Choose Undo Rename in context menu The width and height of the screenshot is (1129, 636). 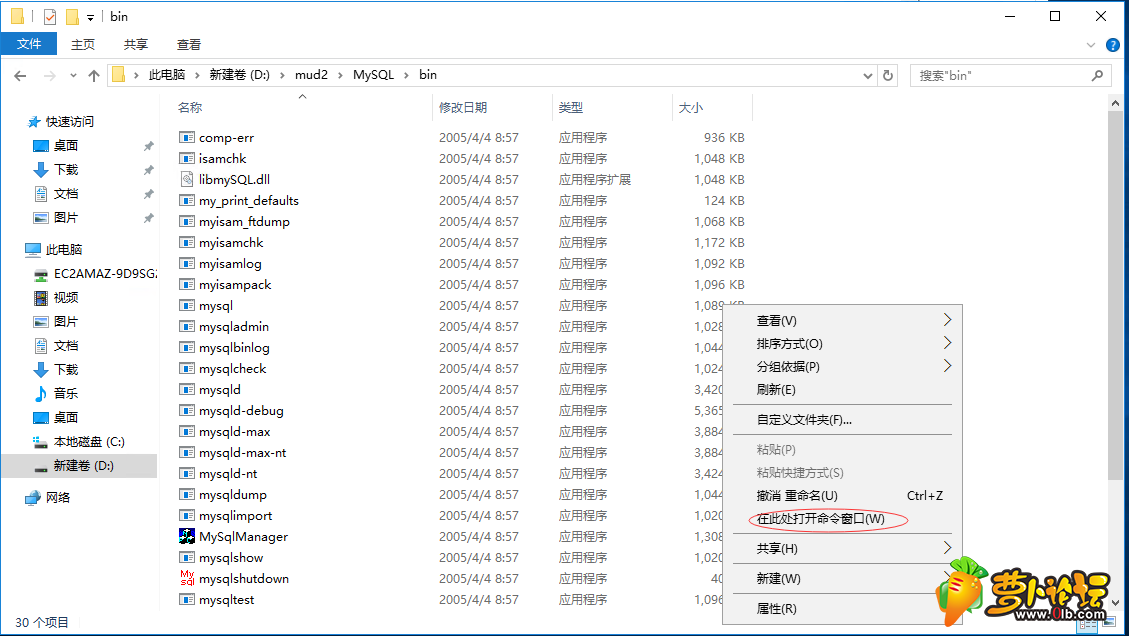pyautogui.click(x=842, y=496)
